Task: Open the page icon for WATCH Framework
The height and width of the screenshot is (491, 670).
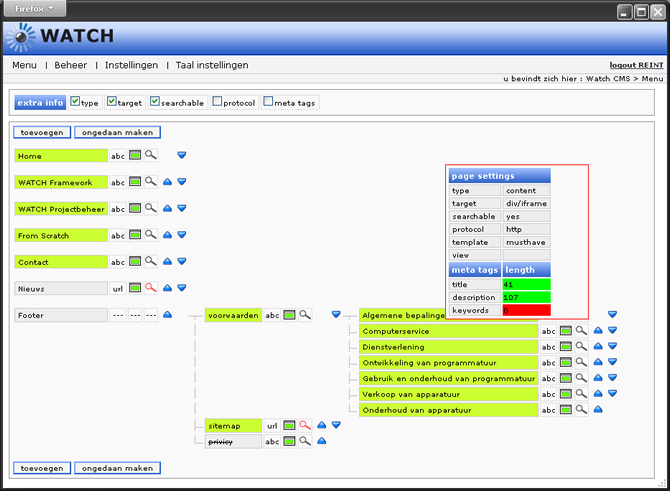Action: click(135, 182)
